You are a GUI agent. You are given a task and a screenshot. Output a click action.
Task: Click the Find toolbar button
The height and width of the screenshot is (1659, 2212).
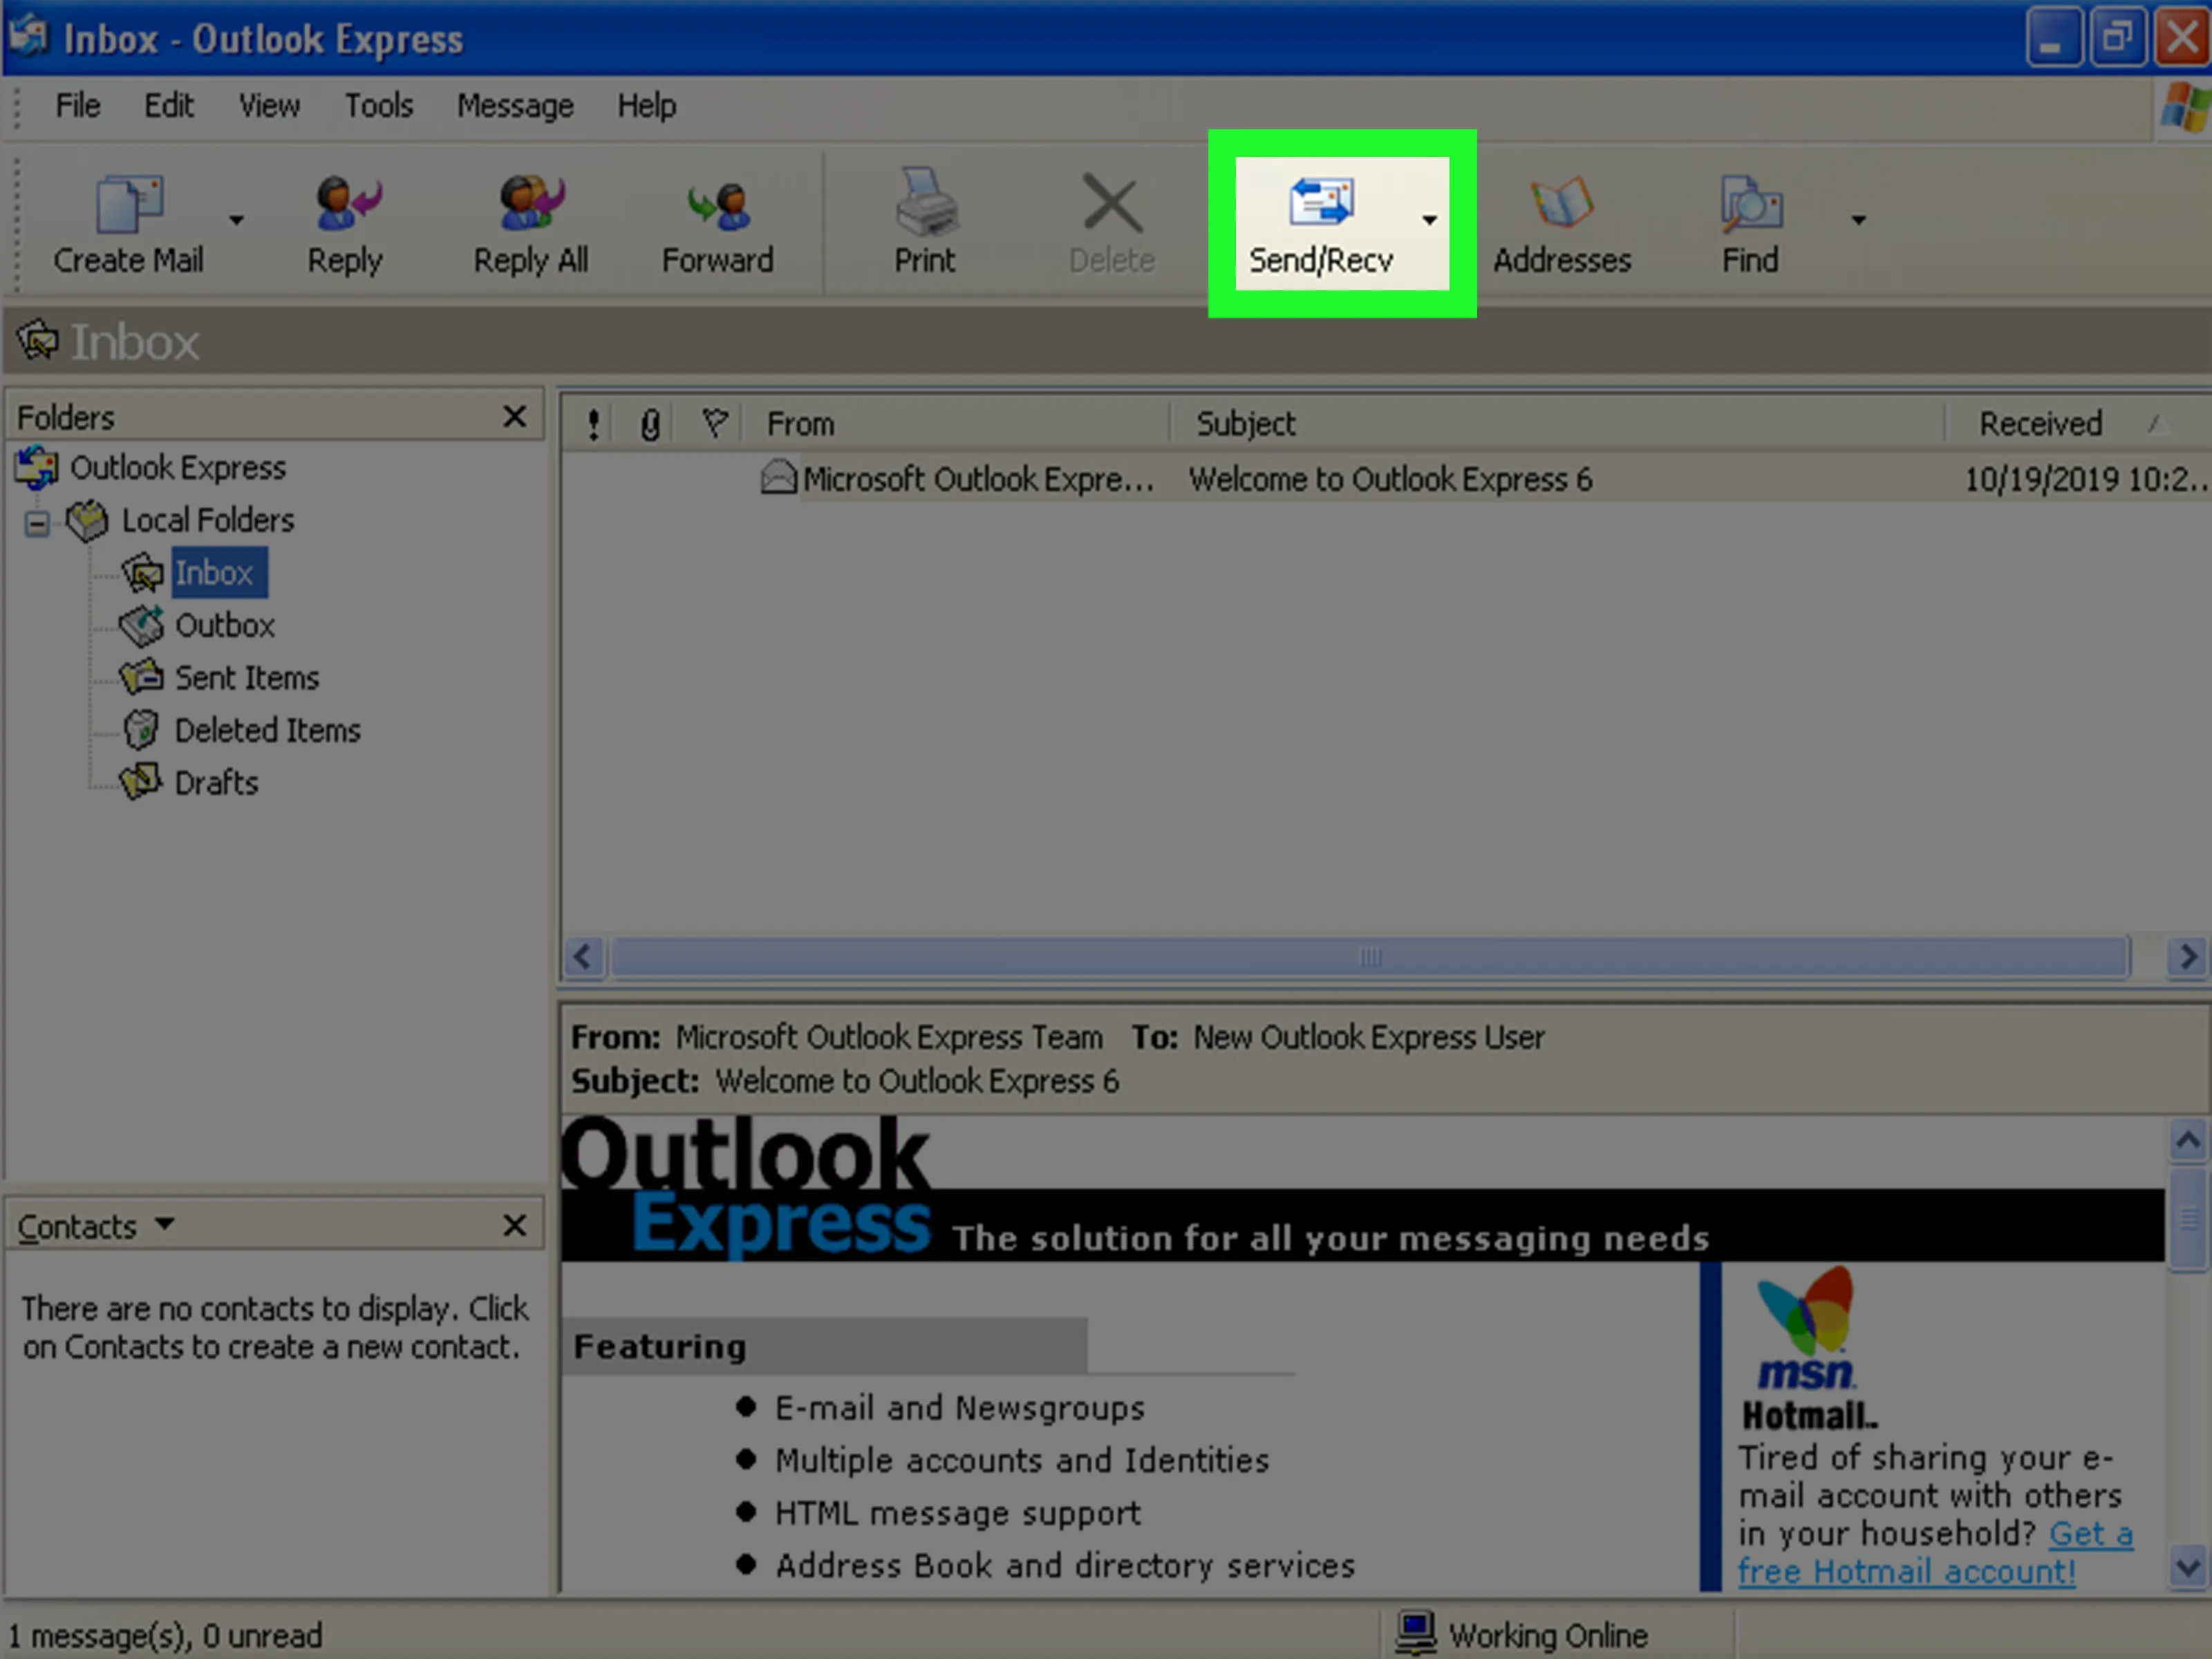click(1750, 224)
